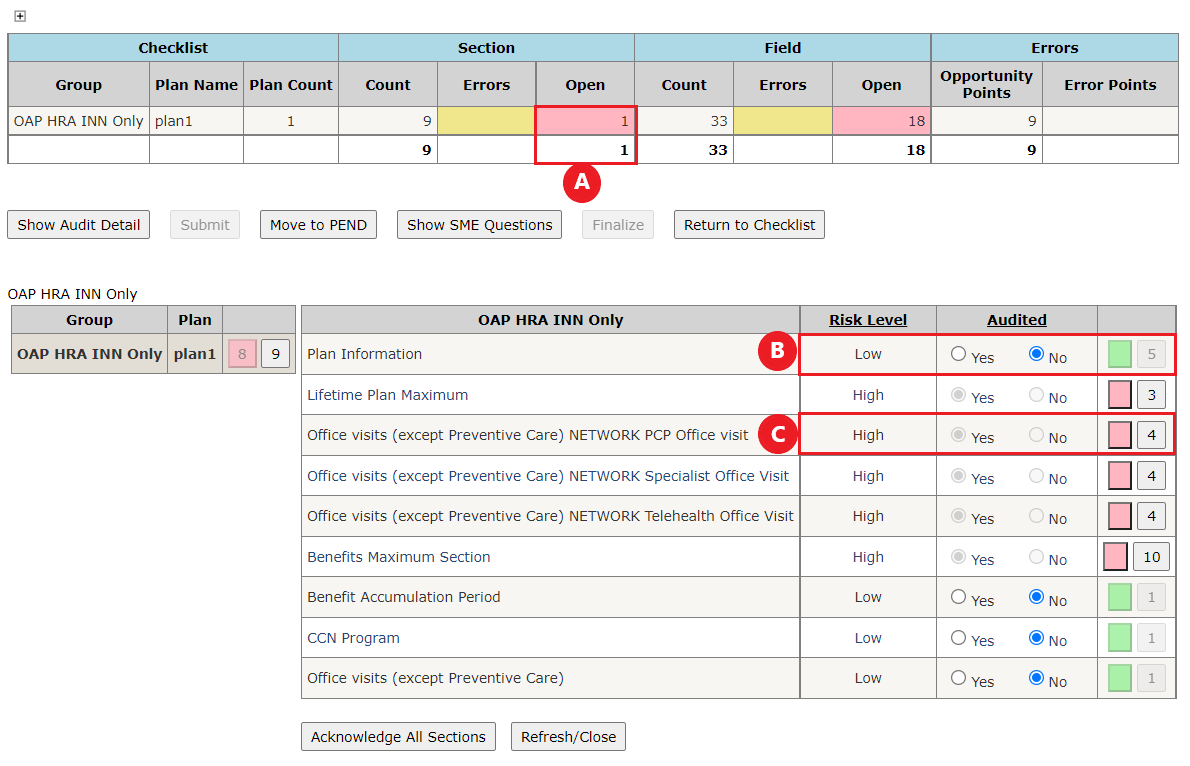Open the Benefits Maximum Section link

coord(398,556)
